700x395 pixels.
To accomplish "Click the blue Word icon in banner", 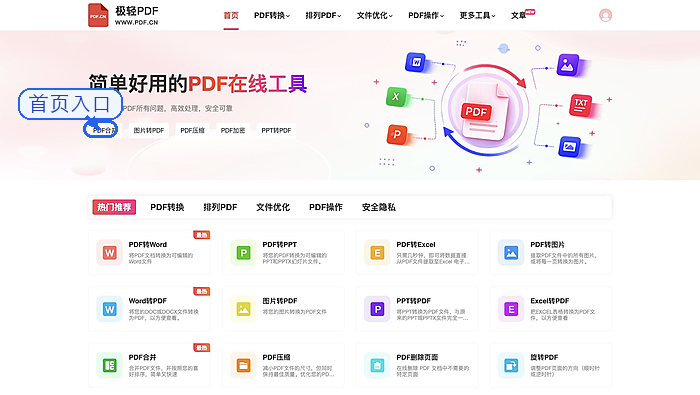I will click(x=416, y=62).
